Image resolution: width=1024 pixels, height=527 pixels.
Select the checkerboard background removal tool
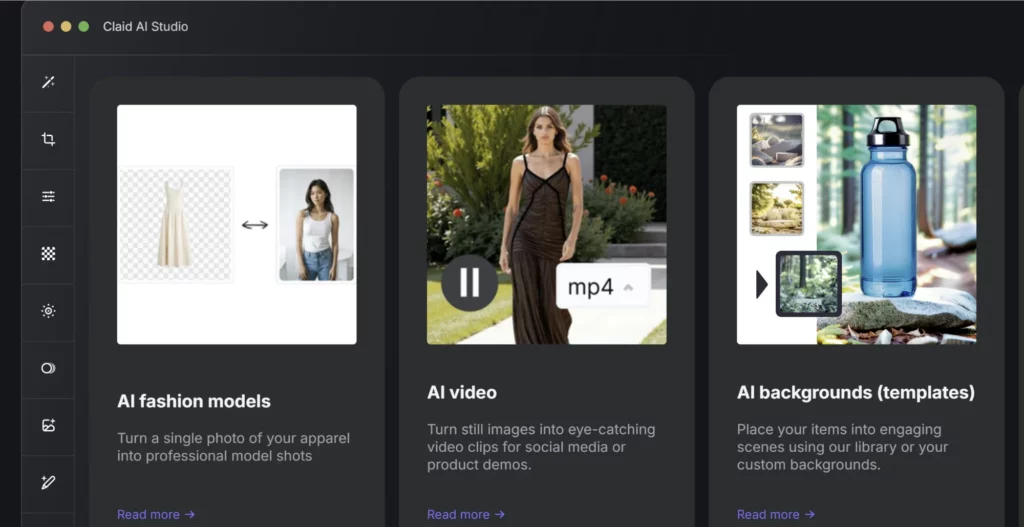[x=48, y=254]
